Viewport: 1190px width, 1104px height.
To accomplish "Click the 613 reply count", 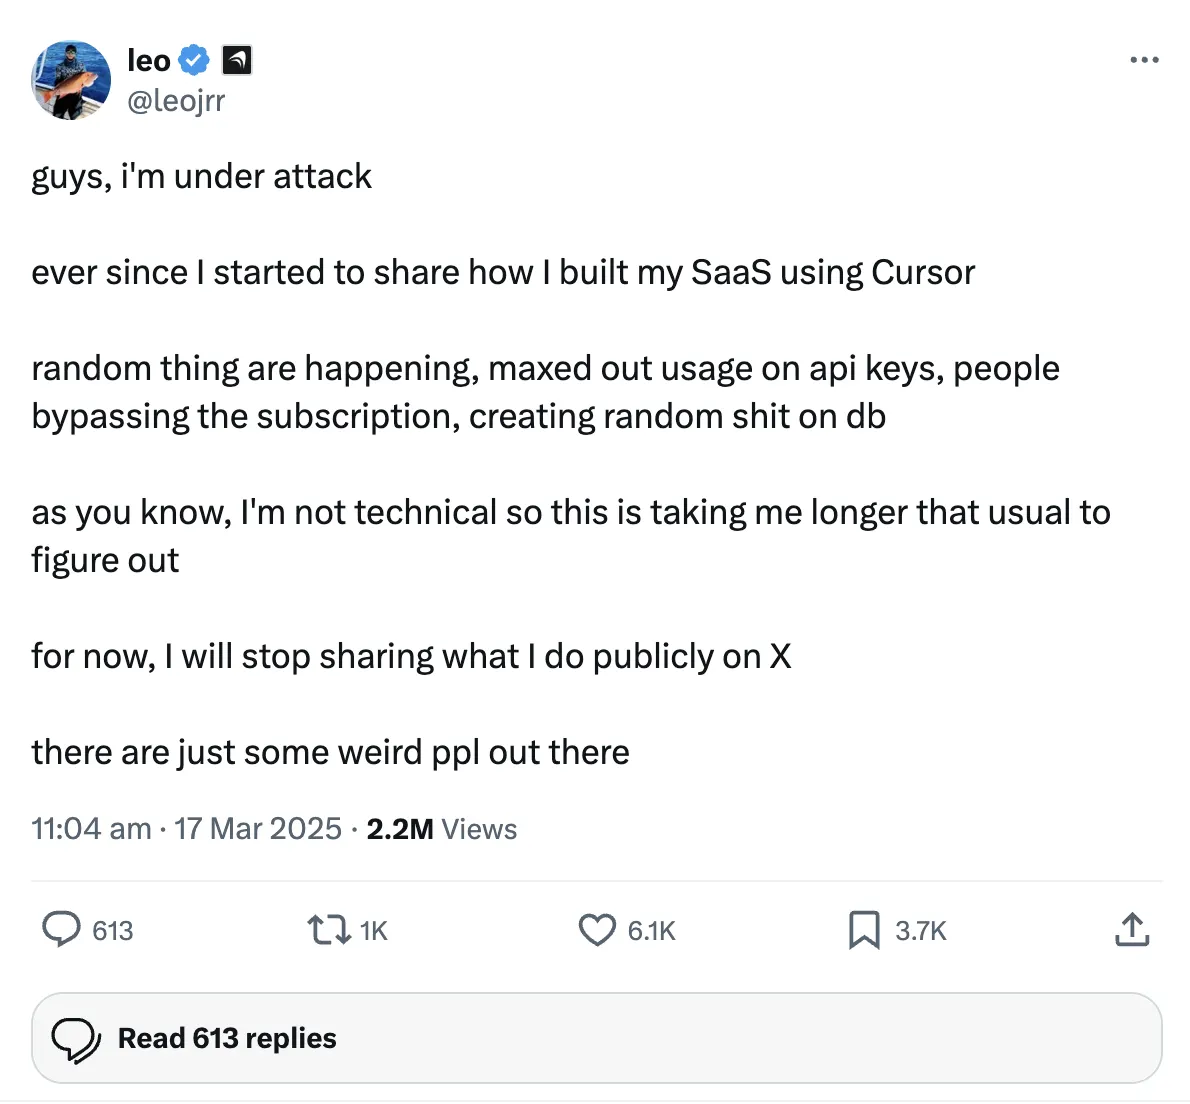I will tap(113, 931).
